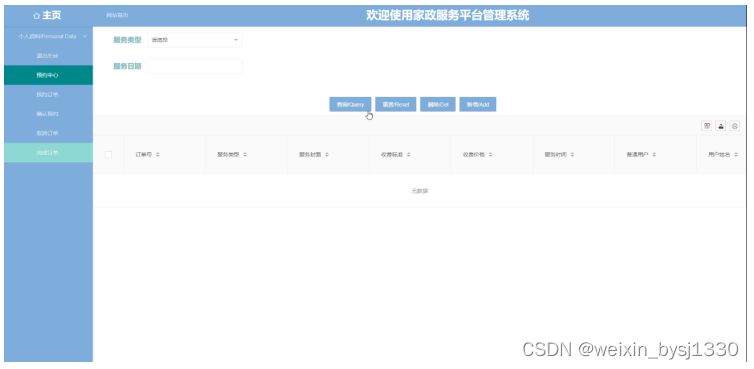Open 完成订单 in the sidebar
Image resolution: width=754 pixels, height=369 pixels.
[x=48, y=153]
